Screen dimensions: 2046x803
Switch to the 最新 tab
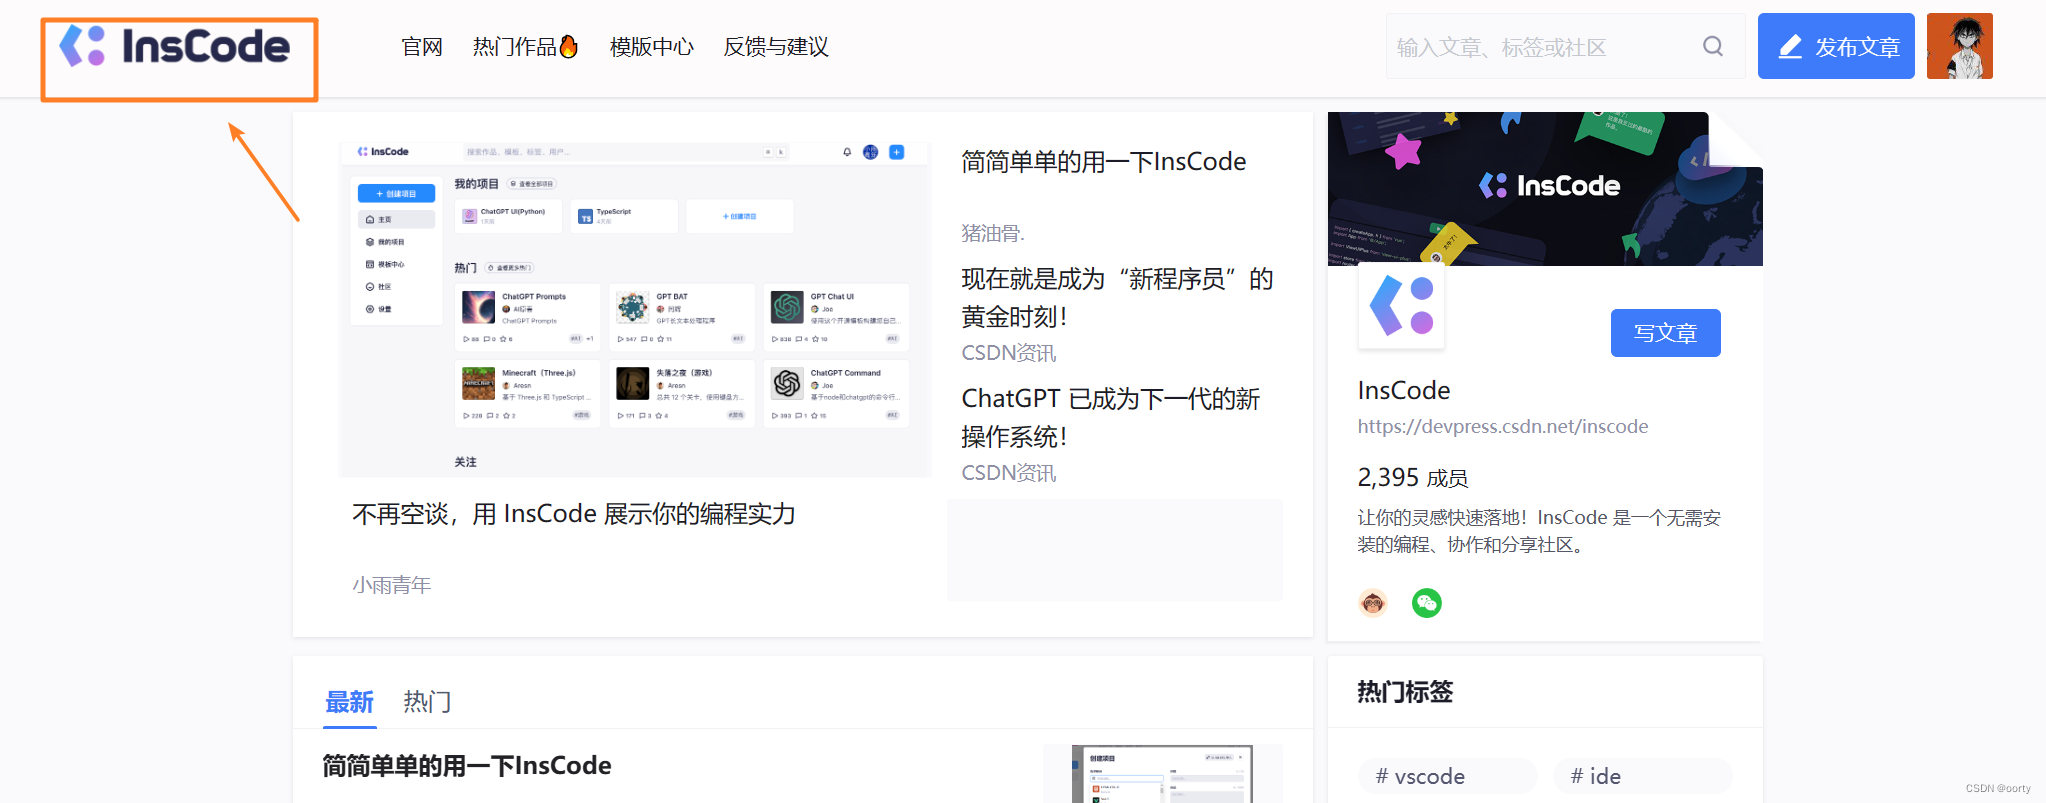(x=350, y=702)
